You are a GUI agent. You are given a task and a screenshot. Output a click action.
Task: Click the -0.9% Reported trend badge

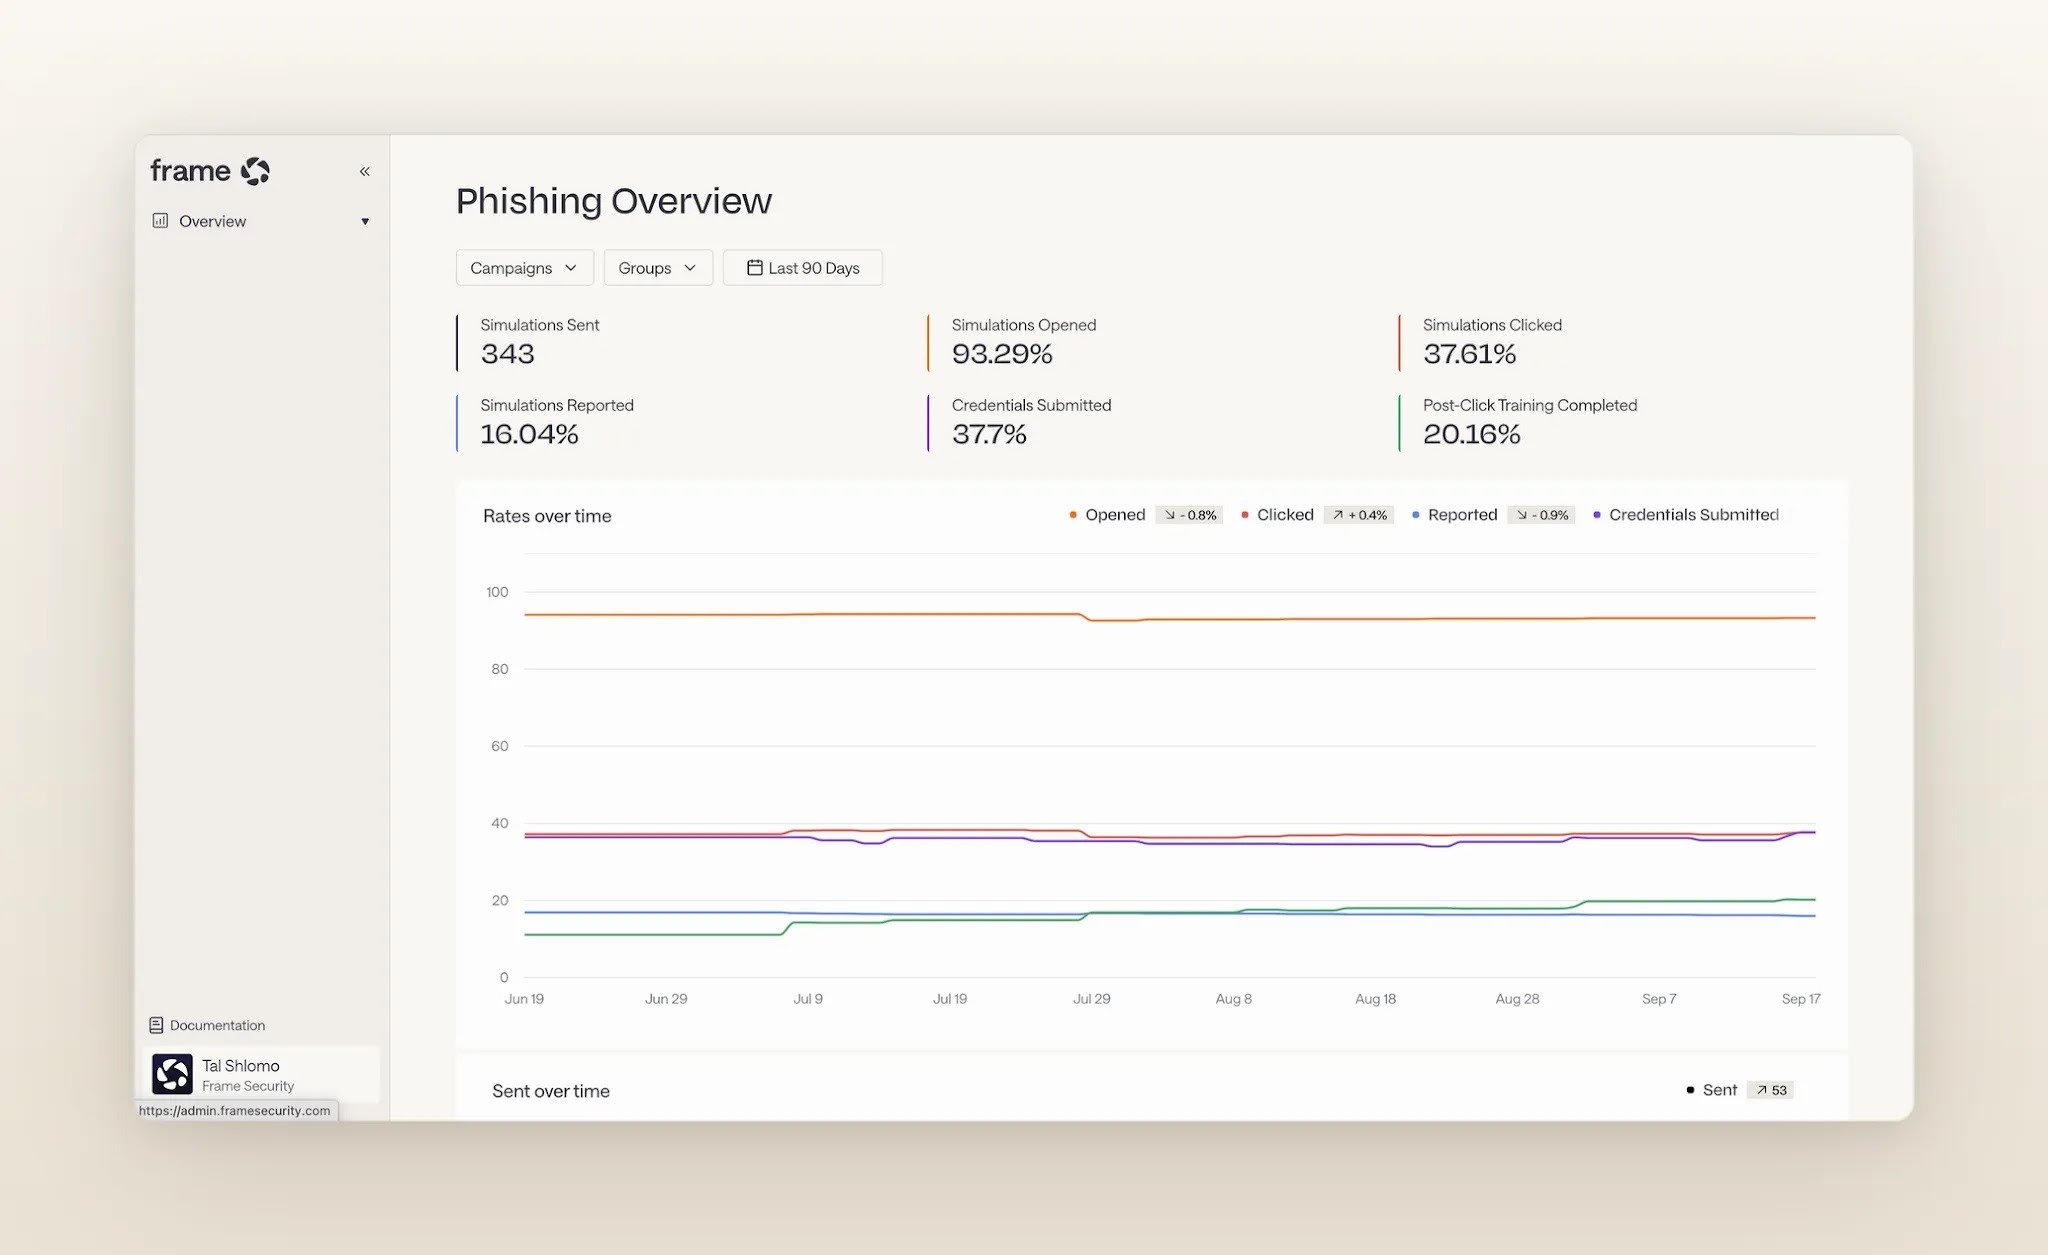[1541, 515]
